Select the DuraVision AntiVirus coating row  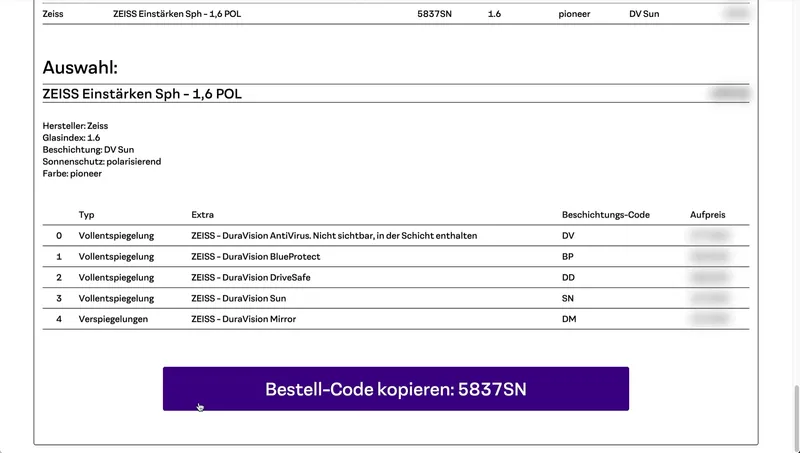coord(334,236)
